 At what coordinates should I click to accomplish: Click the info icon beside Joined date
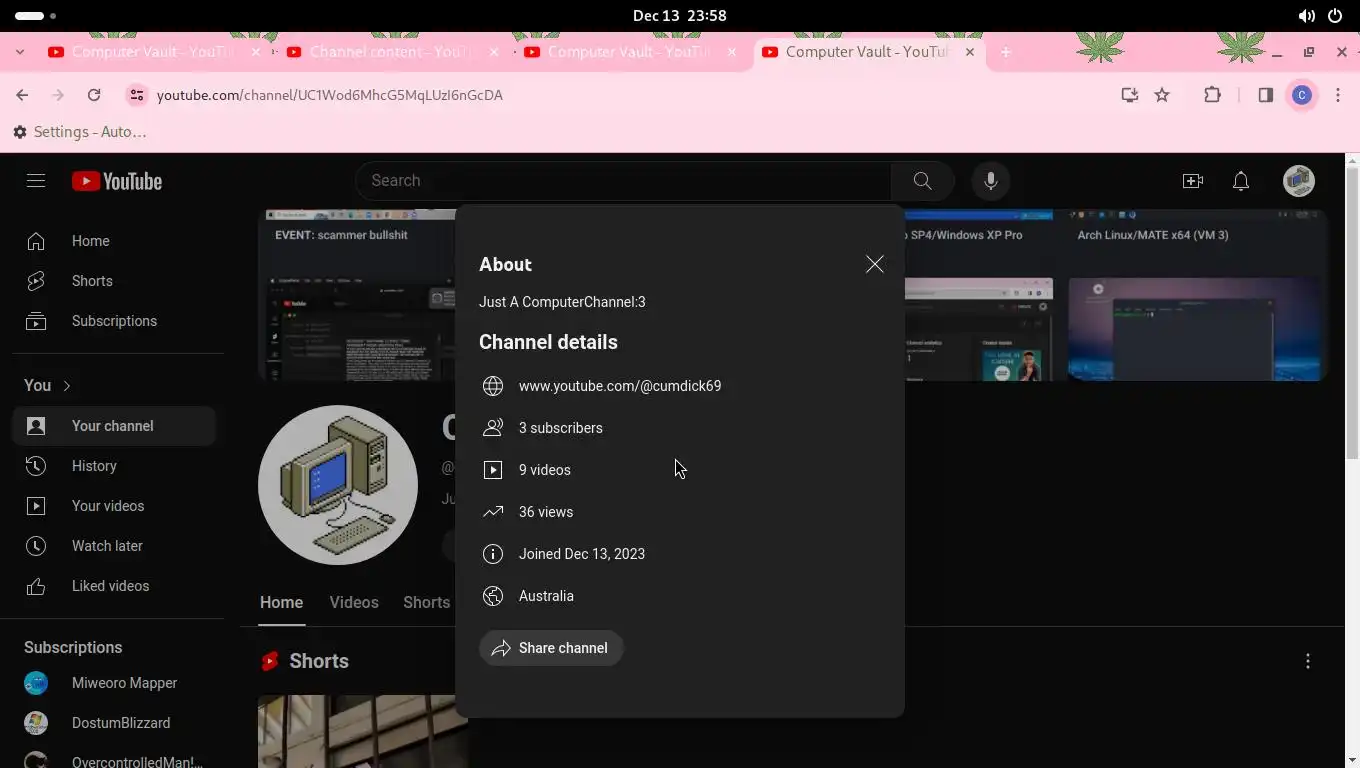click(x=493, y=554)
